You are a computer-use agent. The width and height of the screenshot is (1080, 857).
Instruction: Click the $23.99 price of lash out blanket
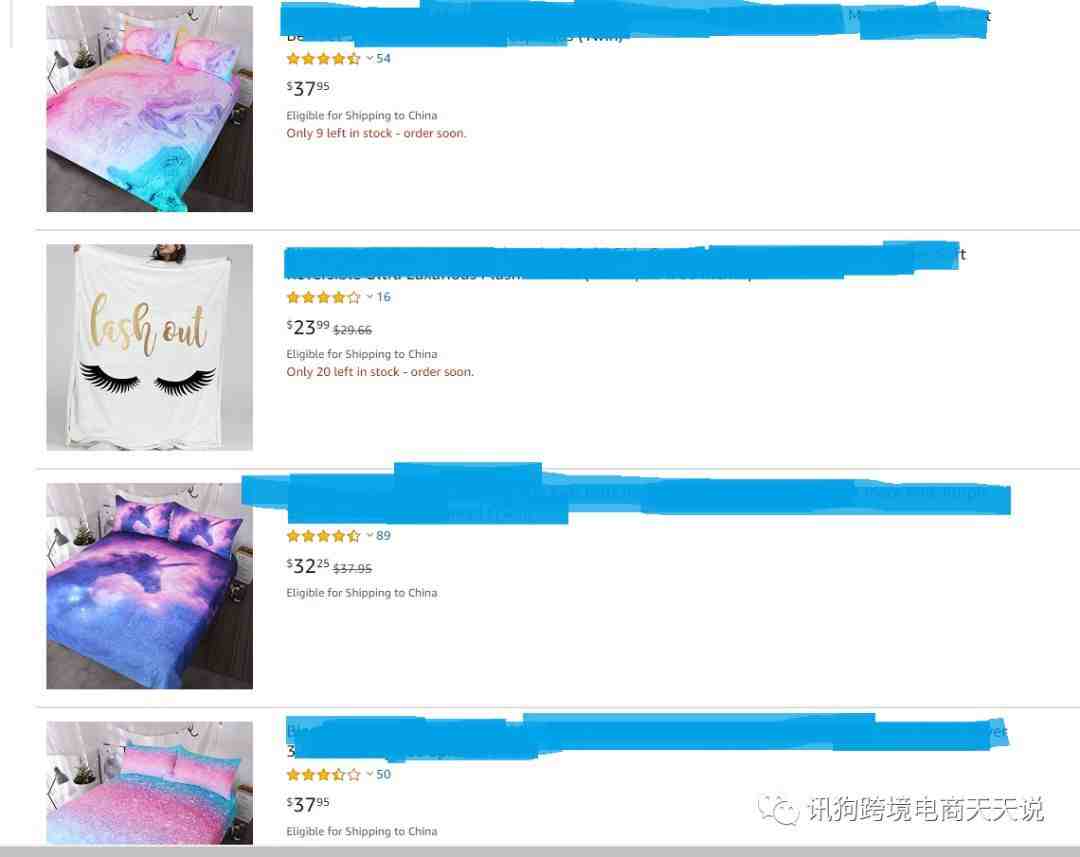[x=308, y=327]
